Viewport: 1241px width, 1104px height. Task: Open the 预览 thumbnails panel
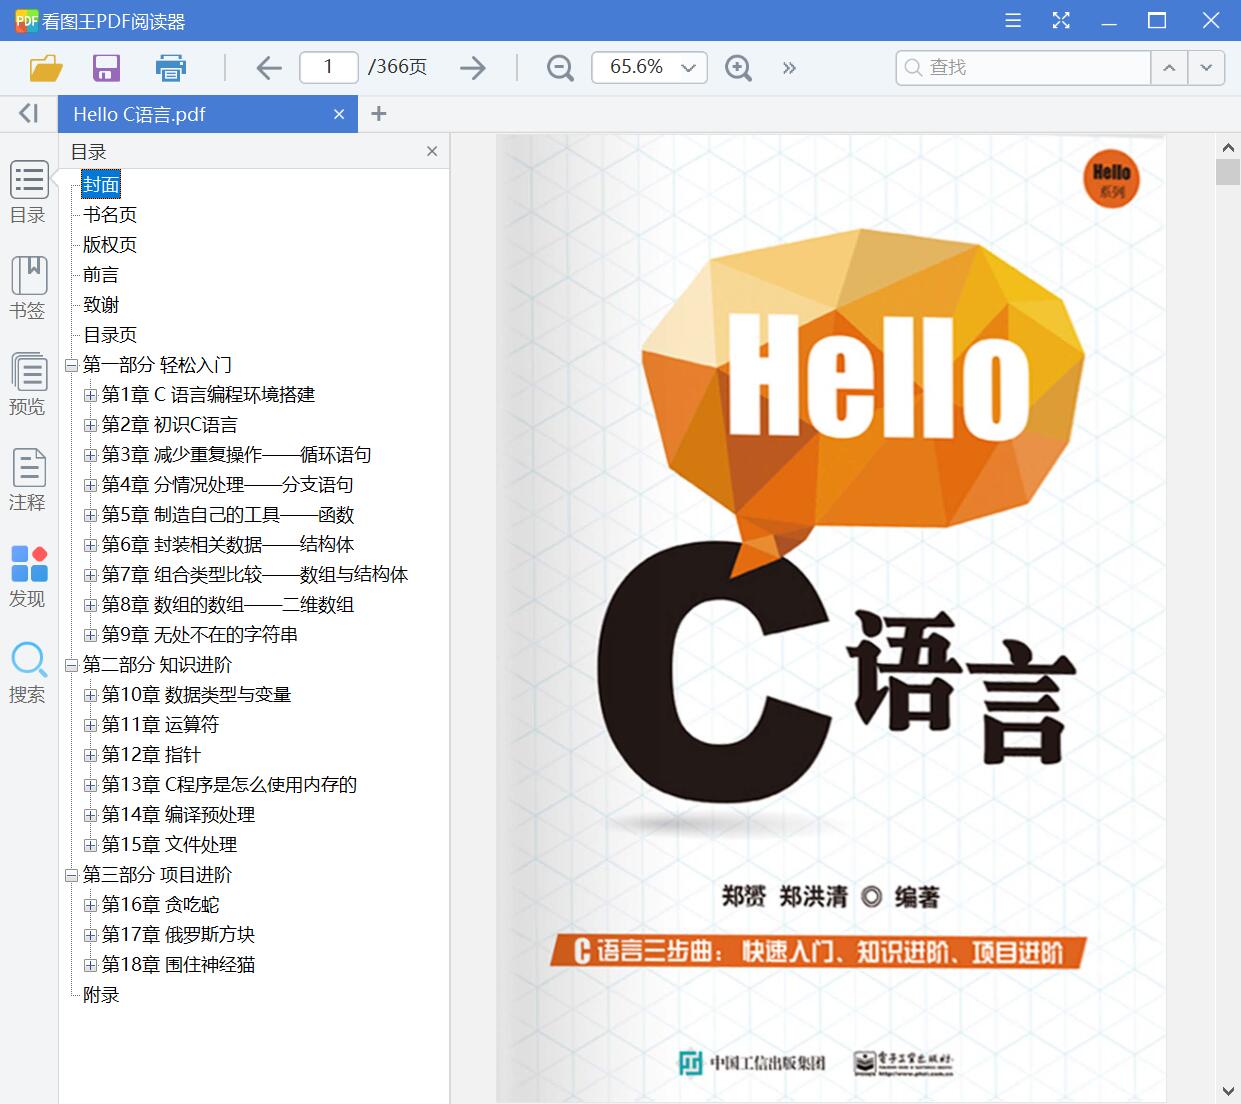coord(28,384)
